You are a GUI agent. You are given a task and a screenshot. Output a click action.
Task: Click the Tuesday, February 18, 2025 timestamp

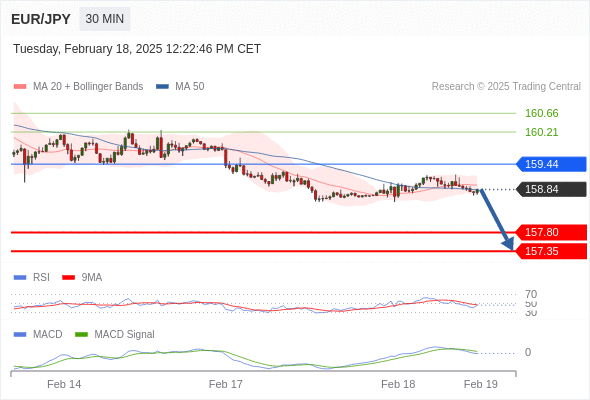pos(137,49)
